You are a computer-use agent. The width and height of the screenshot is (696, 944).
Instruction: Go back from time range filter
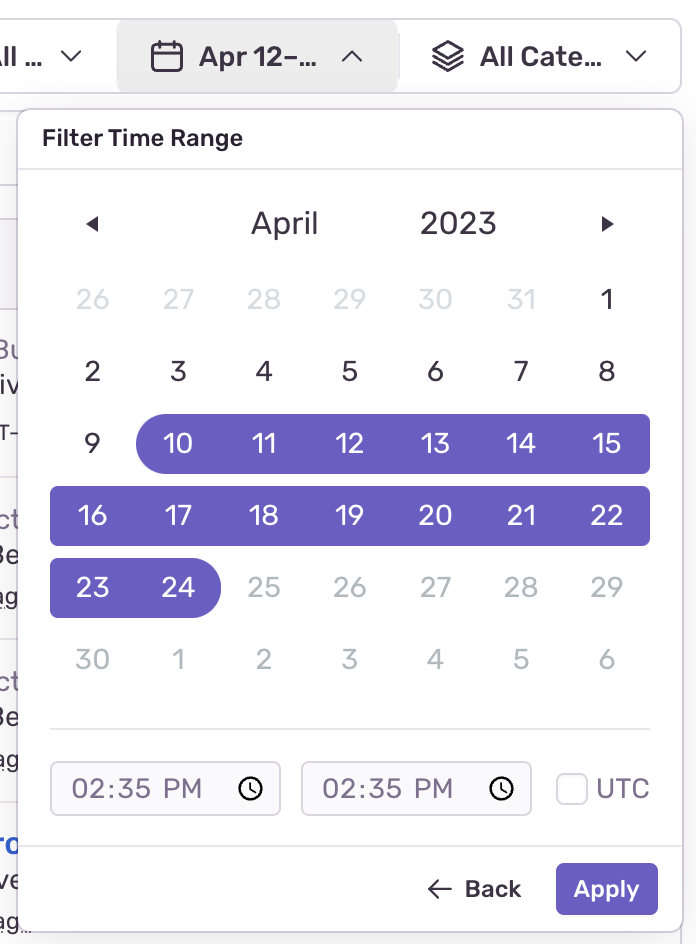click(x=474, y=889)
